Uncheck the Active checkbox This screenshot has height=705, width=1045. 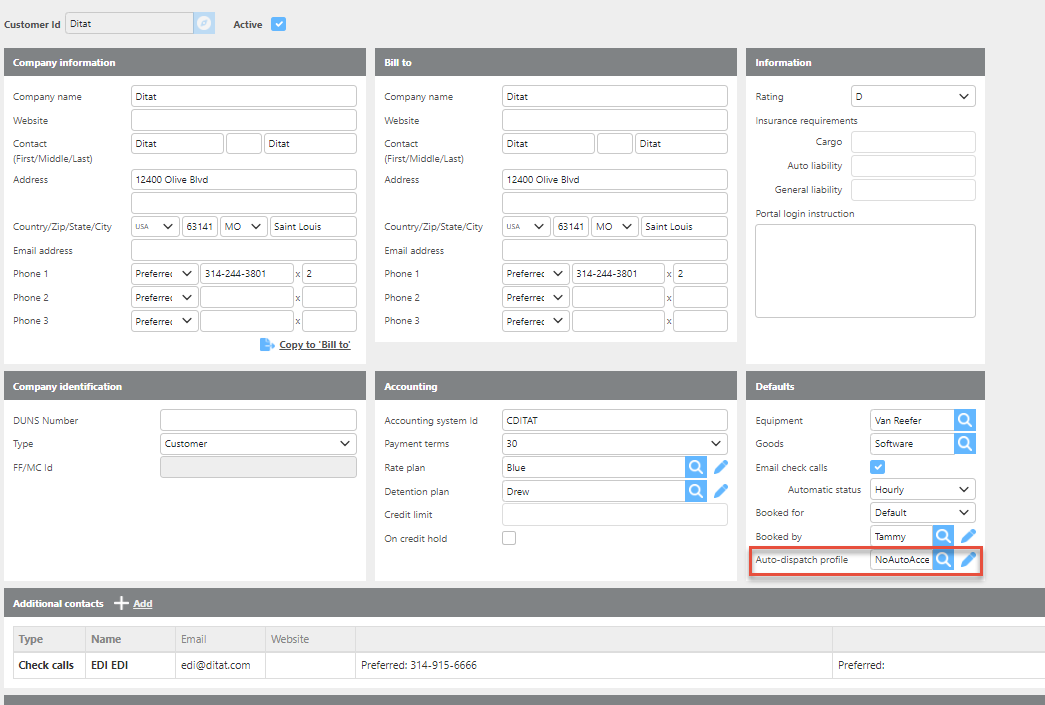click(x=279, y=24)
